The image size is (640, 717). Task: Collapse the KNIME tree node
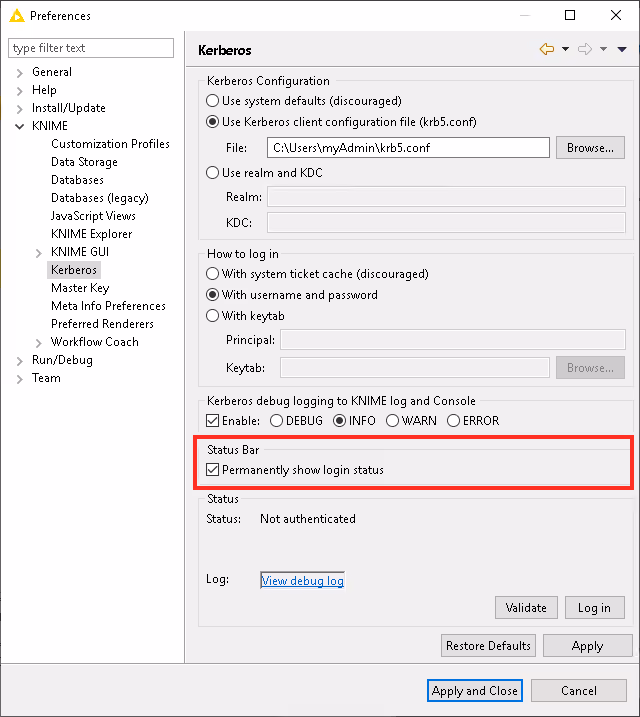20,127
